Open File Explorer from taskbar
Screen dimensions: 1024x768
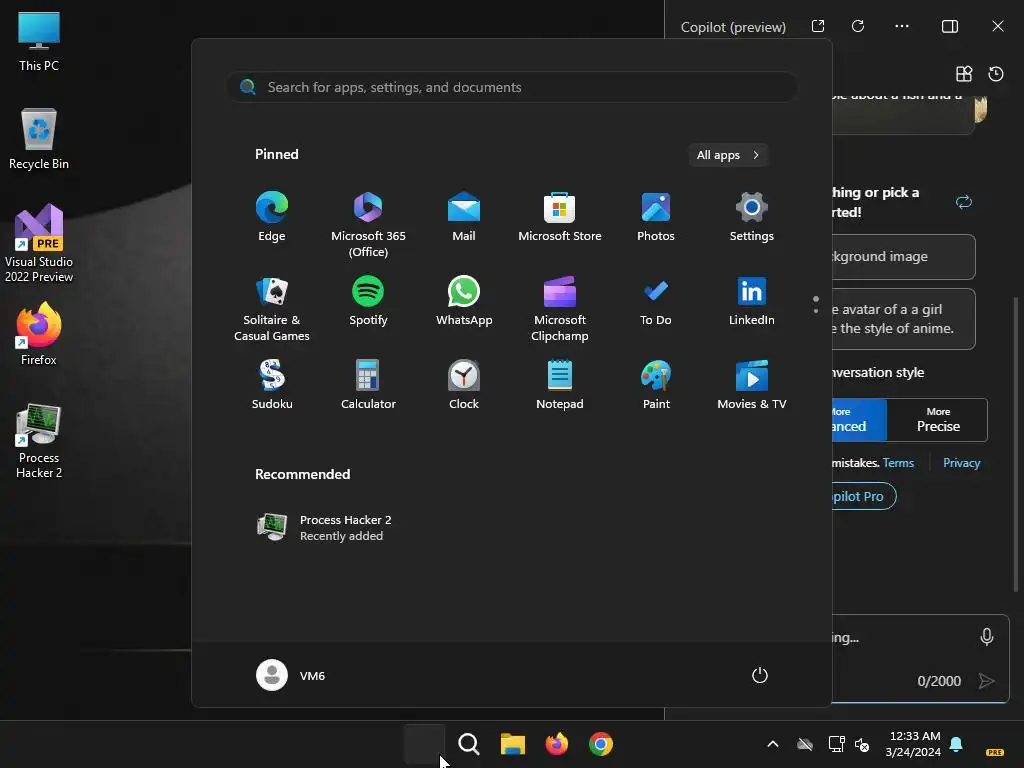point(513,744)
